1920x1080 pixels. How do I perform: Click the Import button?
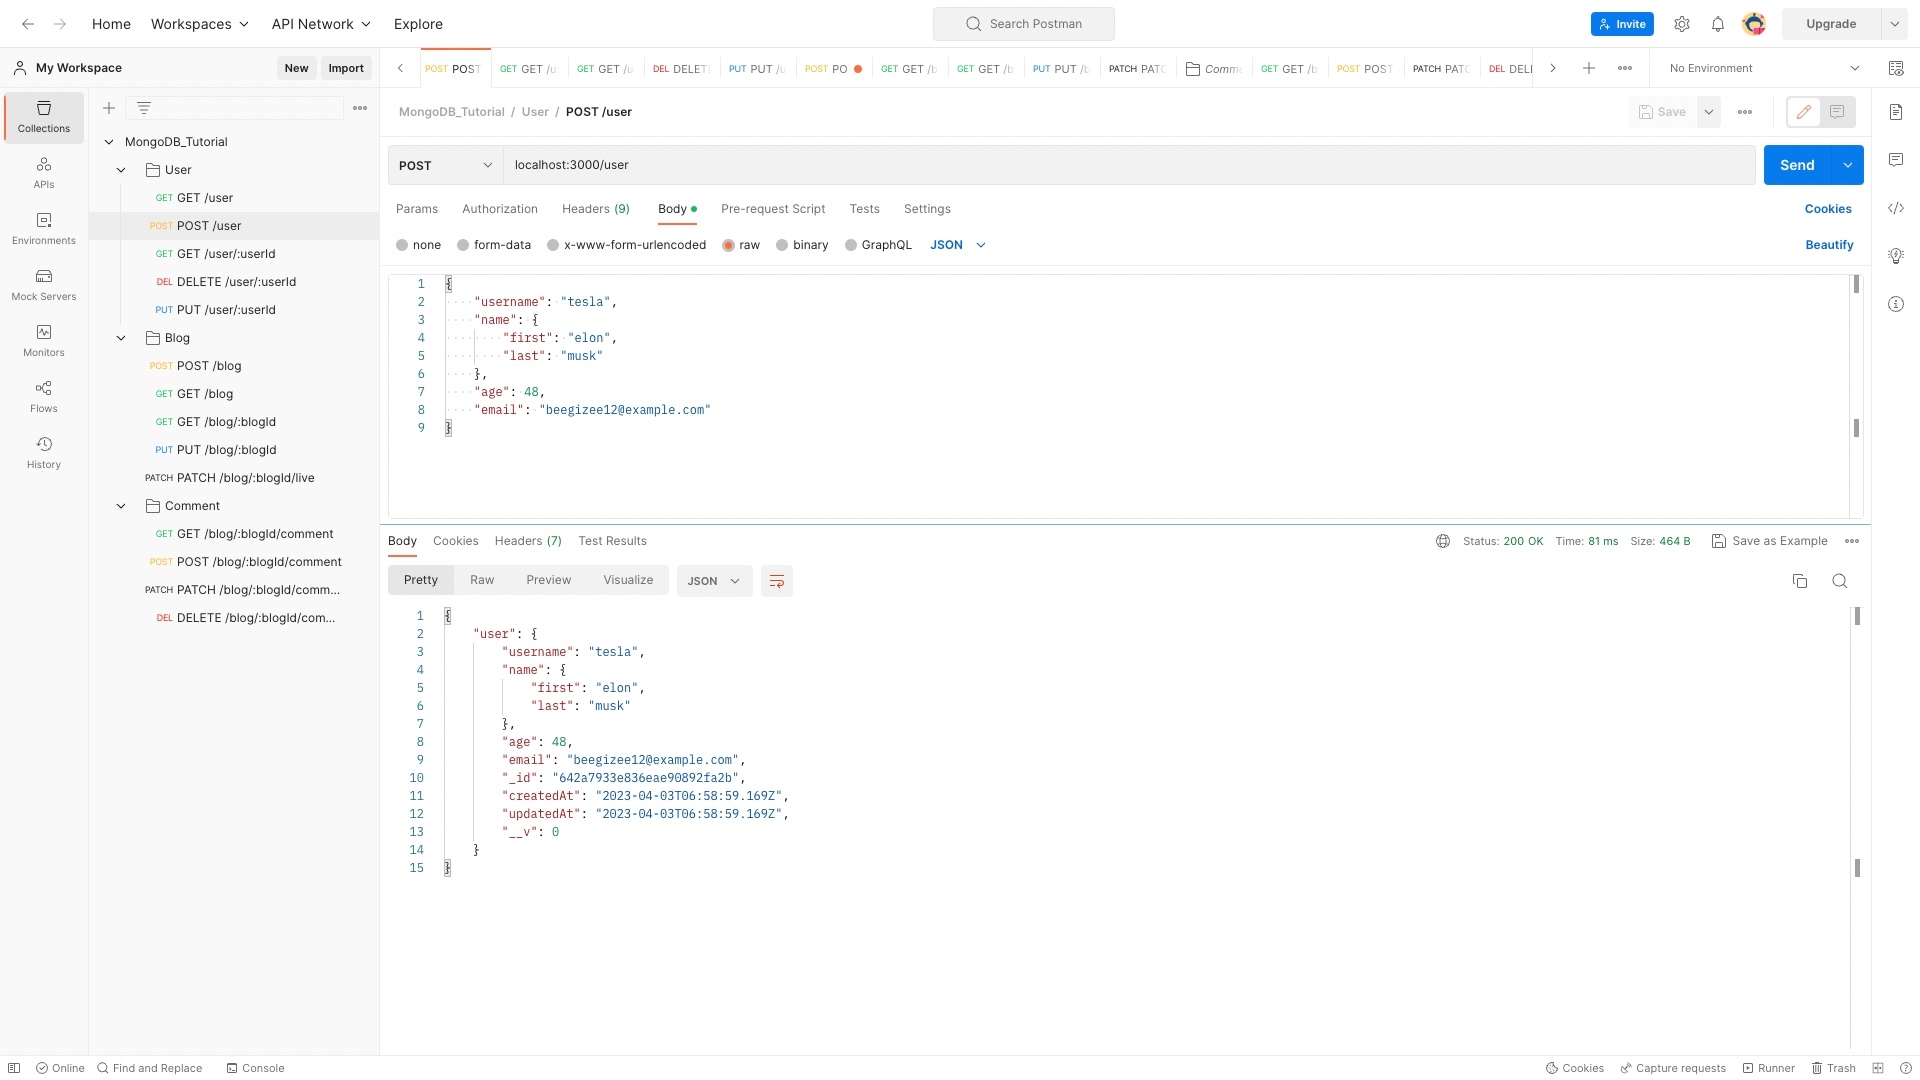346,68
